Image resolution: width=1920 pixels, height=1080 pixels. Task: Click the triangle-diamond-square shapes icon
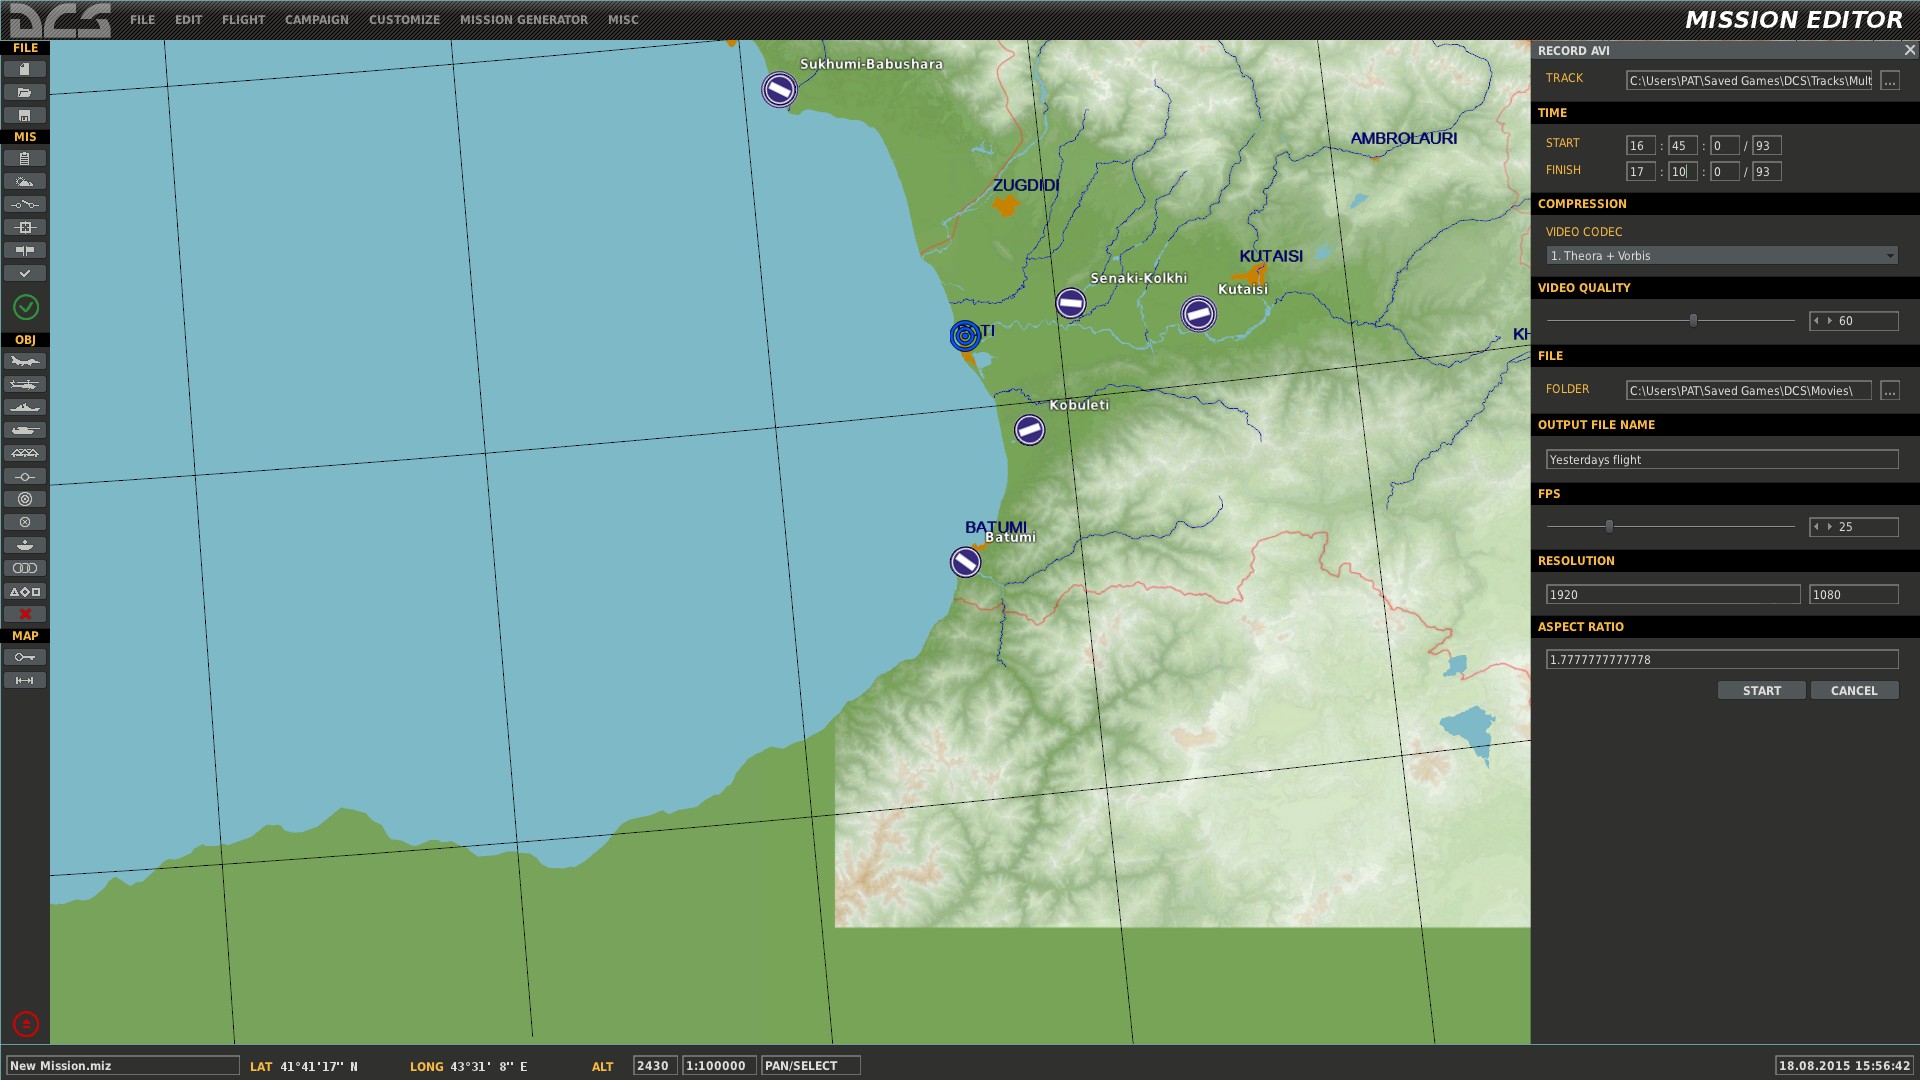click(25, 591)
